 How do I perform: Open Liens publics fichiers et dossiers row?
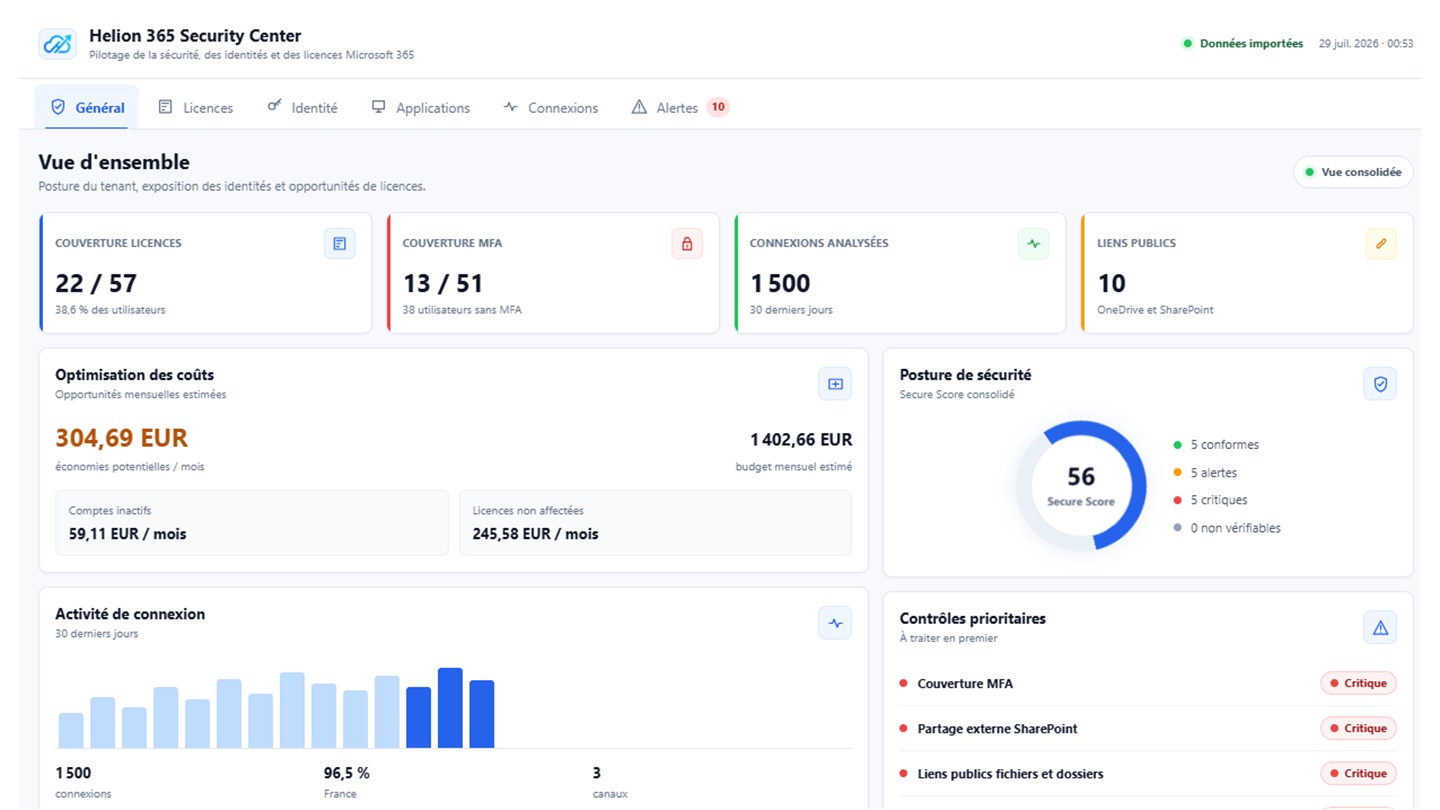coord(1148,774)
